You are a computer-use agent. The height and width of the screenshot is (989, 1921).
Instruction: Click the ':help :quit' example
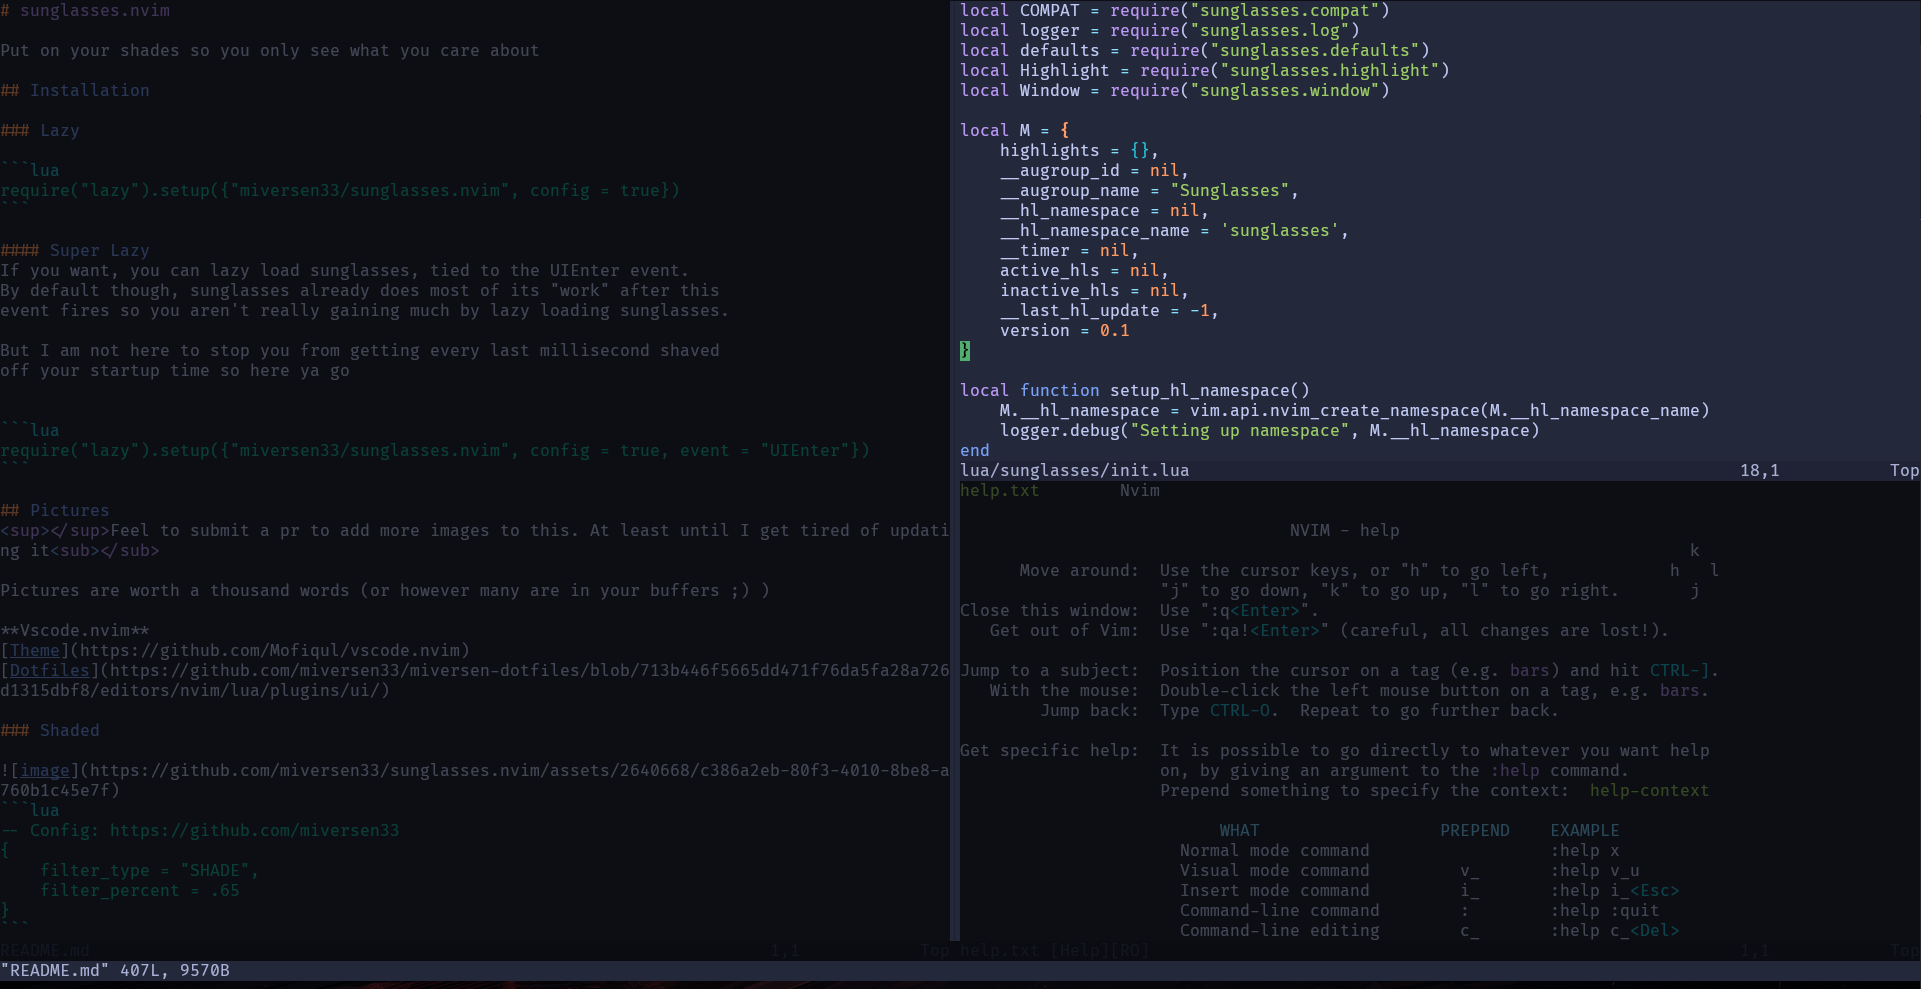tap(1605, 910)
